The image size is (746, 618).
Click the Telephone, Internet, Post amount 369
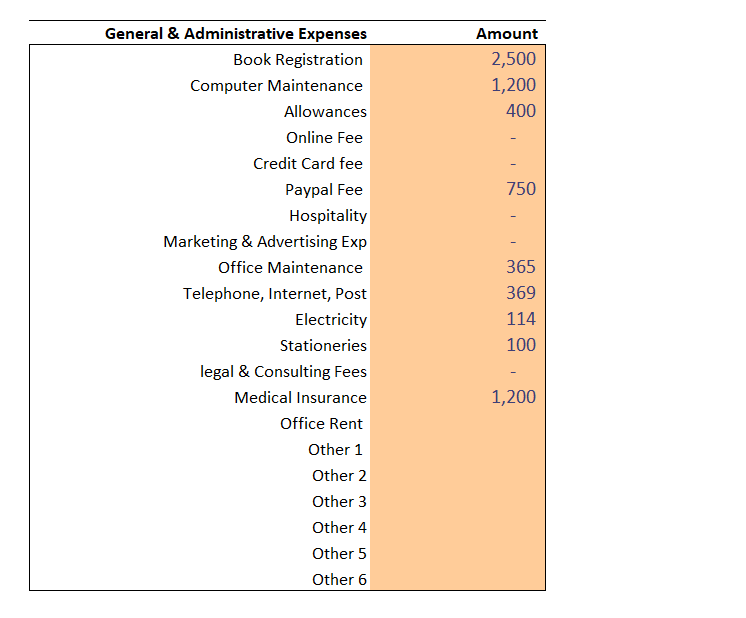point(521,293)
